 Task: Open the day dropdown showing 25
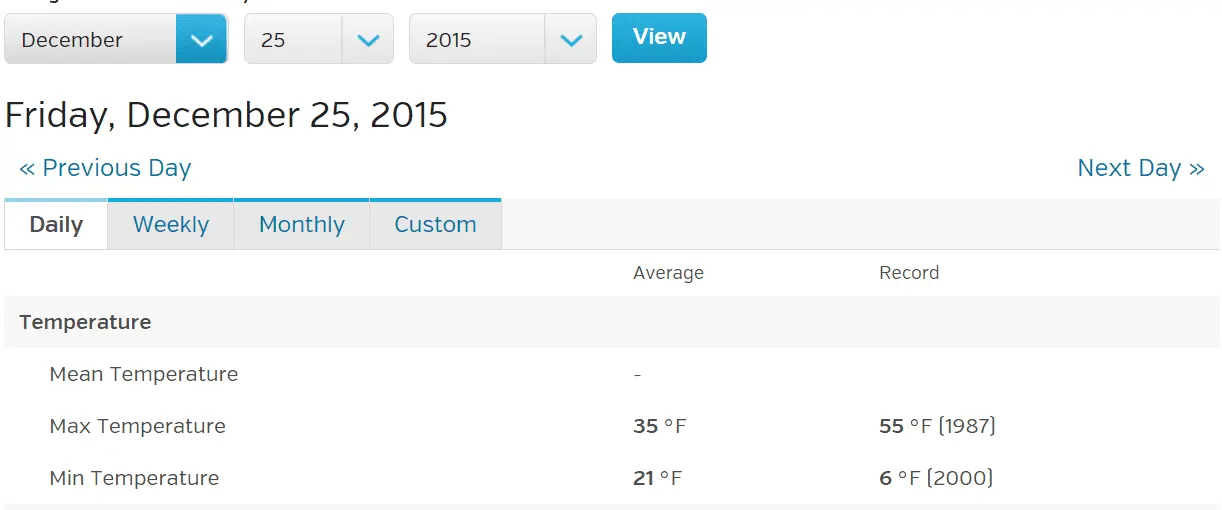[293, 40]
